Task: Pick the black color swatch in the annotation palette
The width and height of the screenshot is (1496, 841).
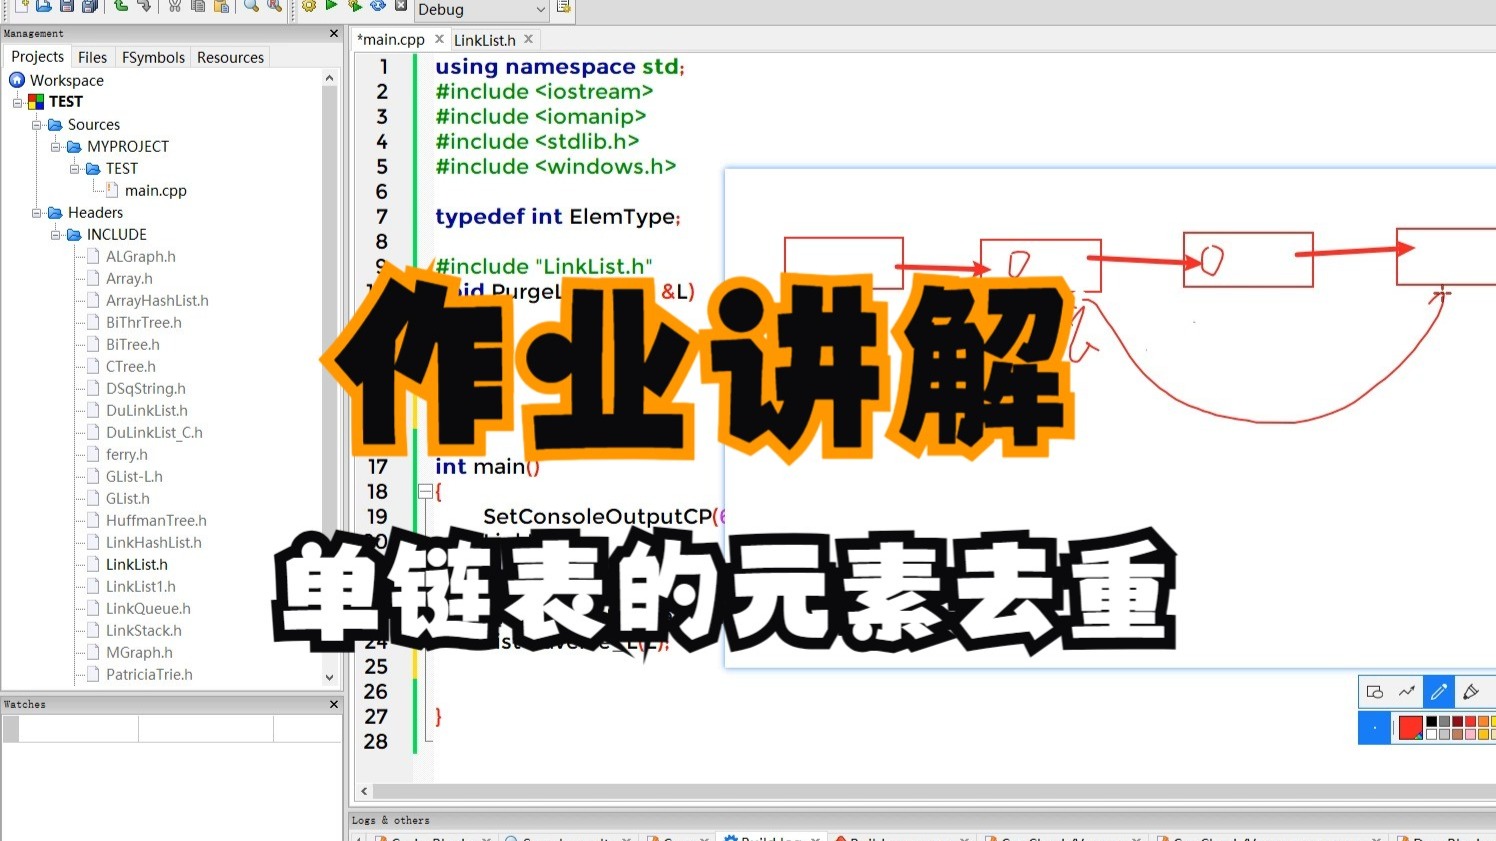Action: [1431, 721]
